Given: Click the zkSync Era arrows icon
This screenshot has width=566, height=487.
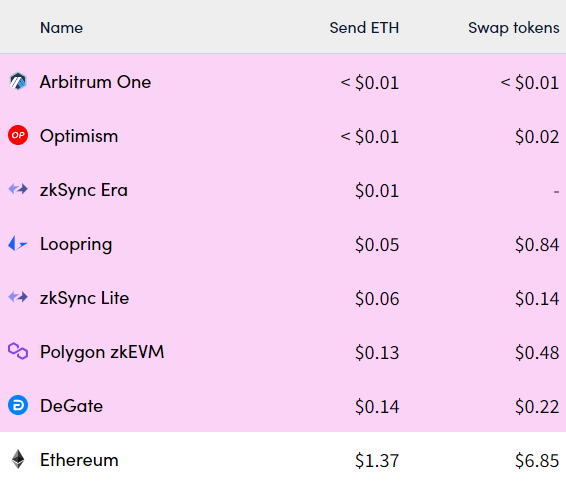Looking at the screenshot, I should click(18, 189).
